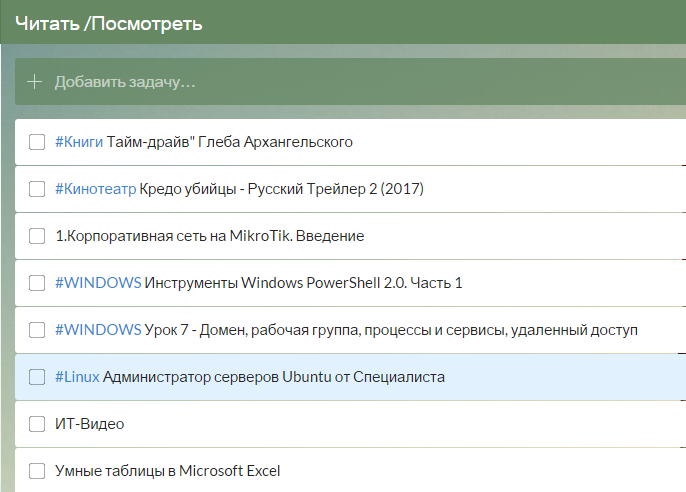Check the Умные таблицы Excel task
The height and width of the screenshot is (492, 686).
[37, 471]
